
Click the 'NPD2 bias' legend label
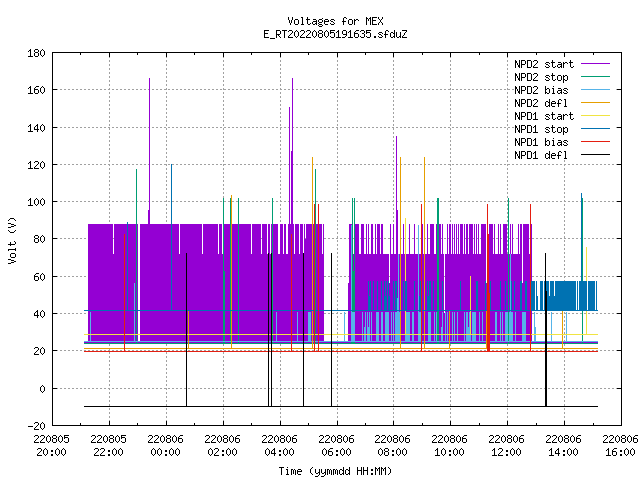tap(541, 90)
